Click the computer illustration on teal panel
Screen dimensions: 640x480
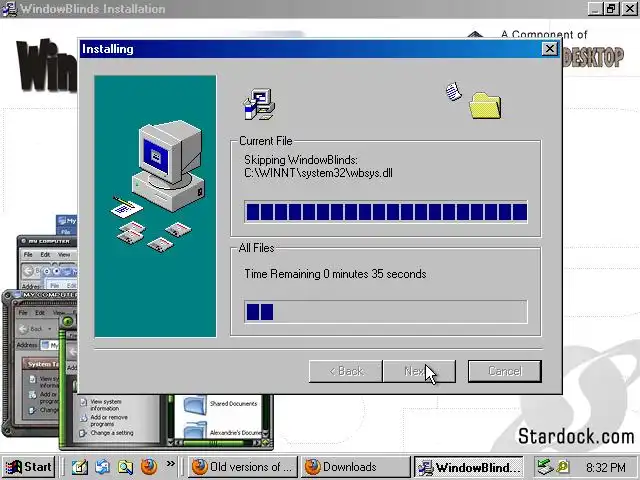click(x=168, y=165)
